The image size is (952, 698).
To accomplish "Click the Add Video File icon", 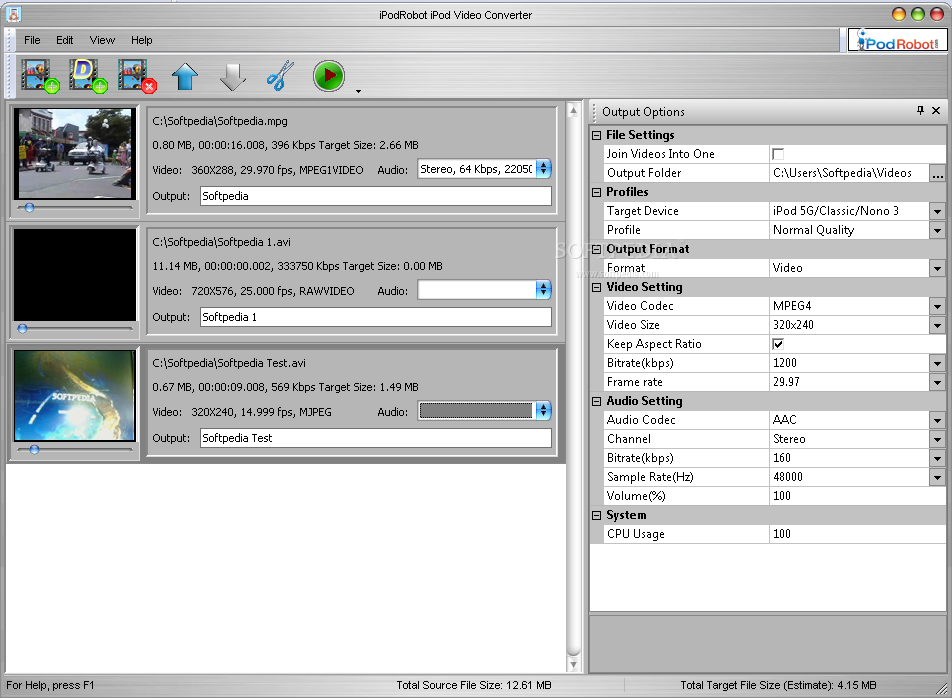I will [39, 76].
